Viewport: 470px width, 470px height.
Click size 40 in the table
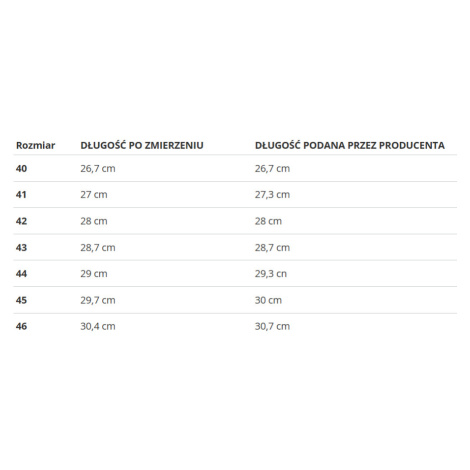point(21,169)
